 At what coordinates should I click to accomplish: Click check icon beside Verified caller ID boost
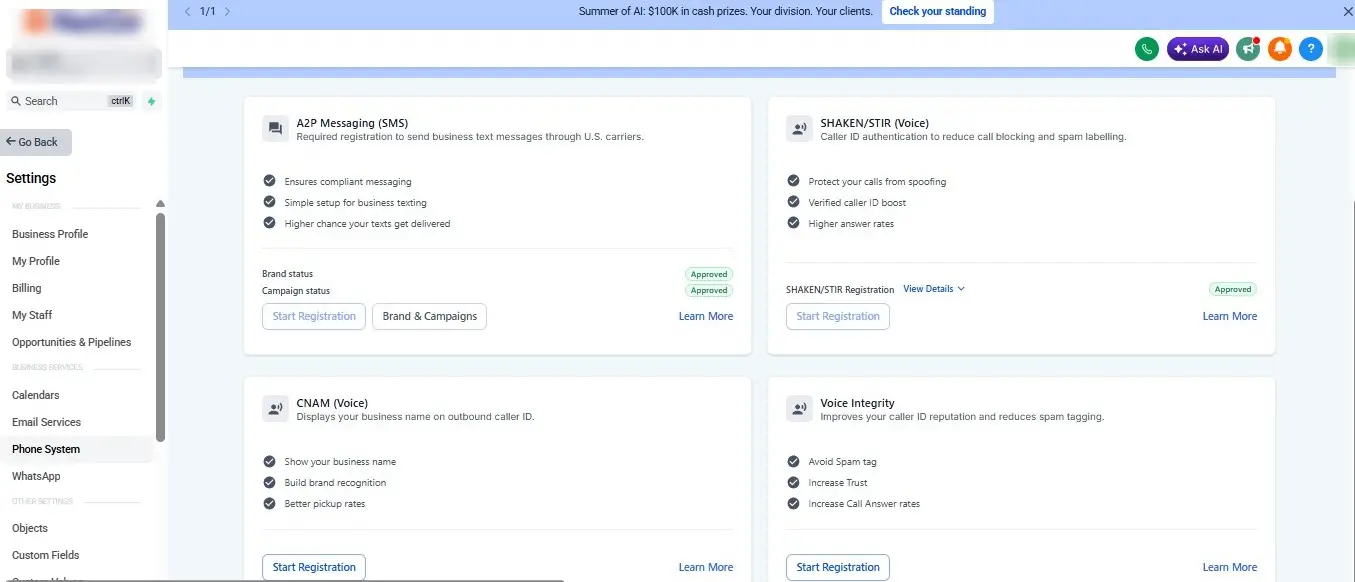[x=793, y=202]
